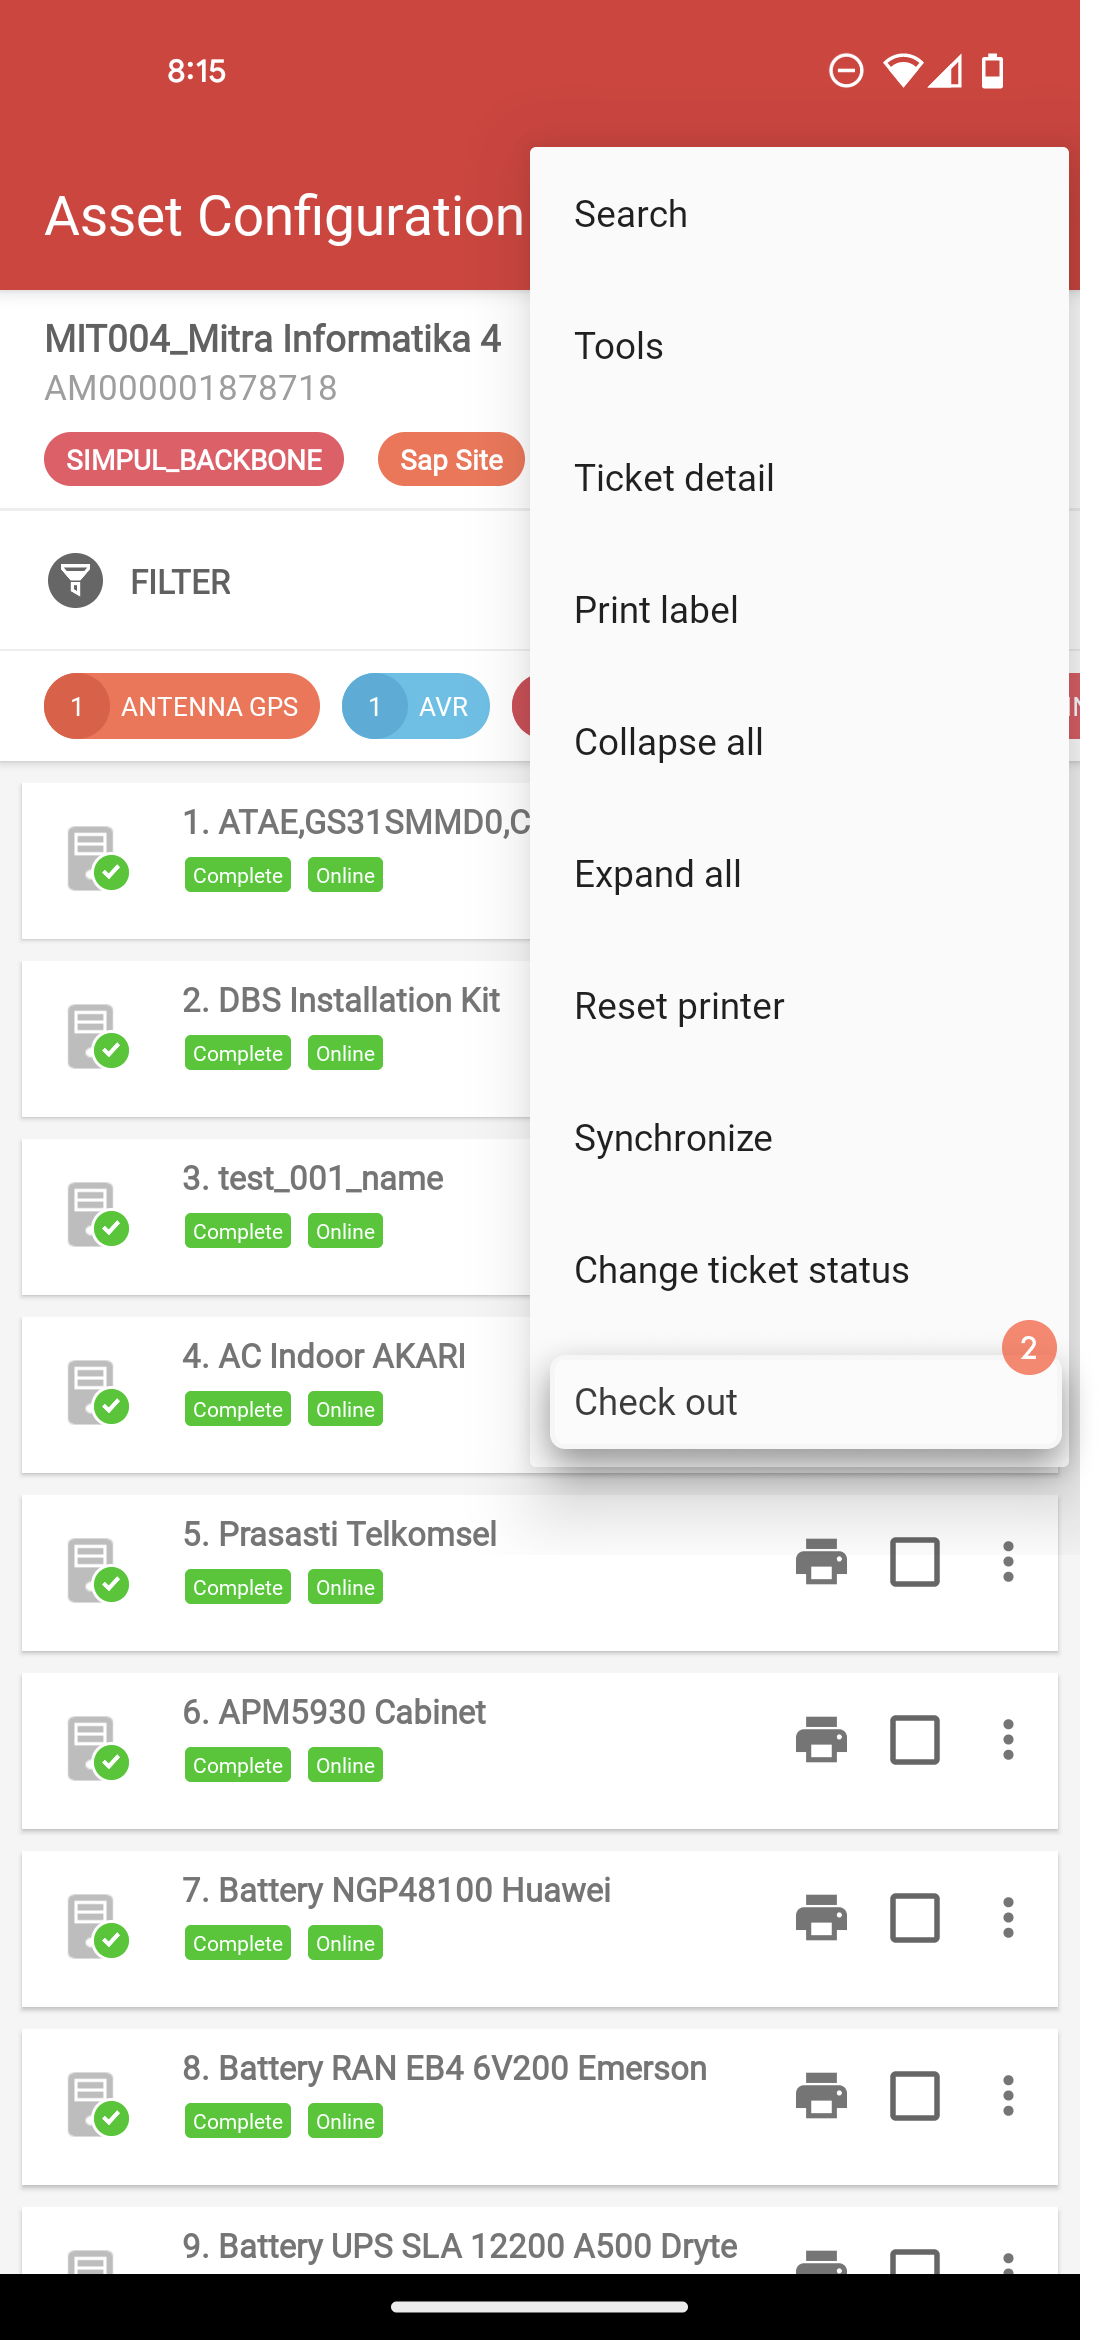Open the ATAE,GS31SMMD0 asset card
1102x2340 pixels.
(x=276, y=860)
